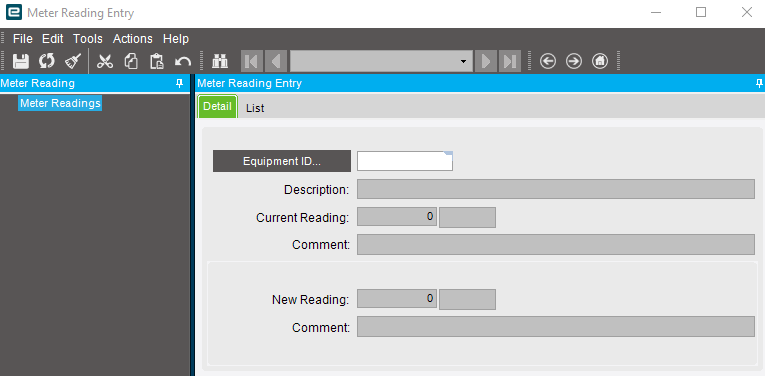
Task: Click the Description field
Action: click(556, 189)
